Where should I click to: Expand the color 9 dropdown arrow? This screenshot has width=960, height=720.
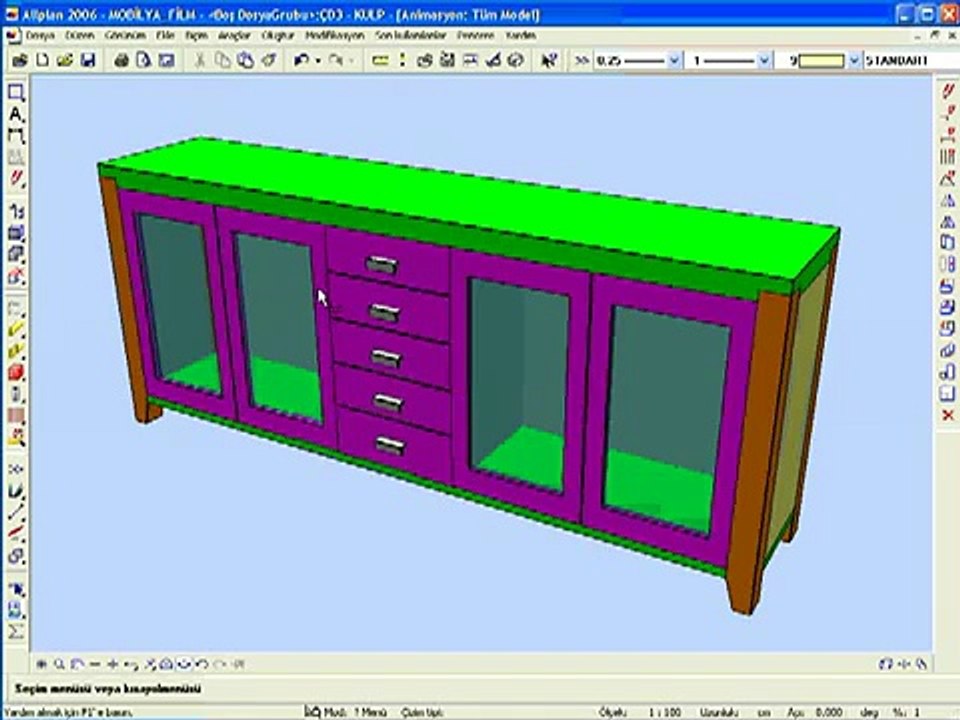(854, 61)
